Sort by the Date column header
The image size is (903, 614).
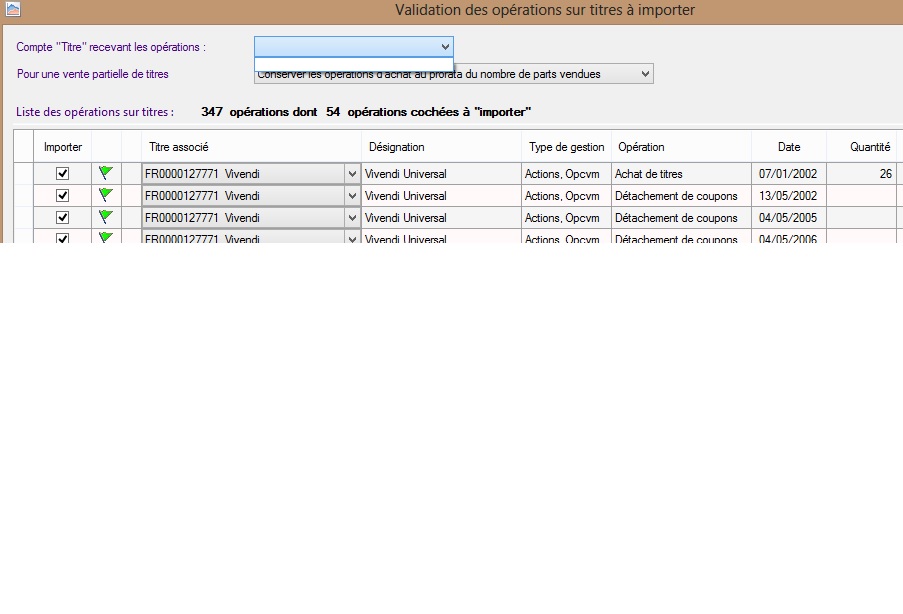789,147
